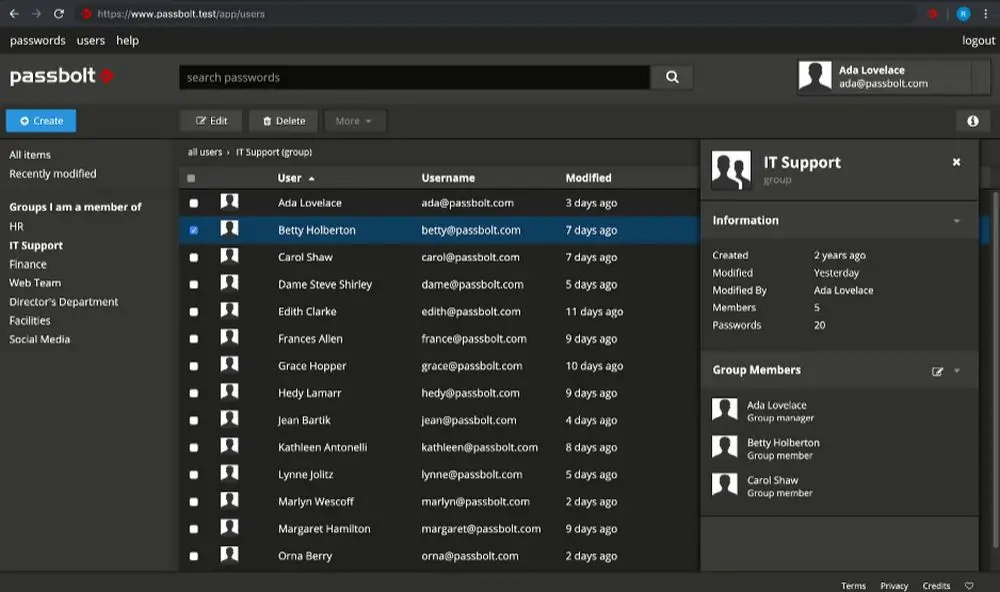The width and height of the screenshot is (1000, 592).
Task: Click the browser reload icon
Action: pyautogui.click(x=59, y=13)
